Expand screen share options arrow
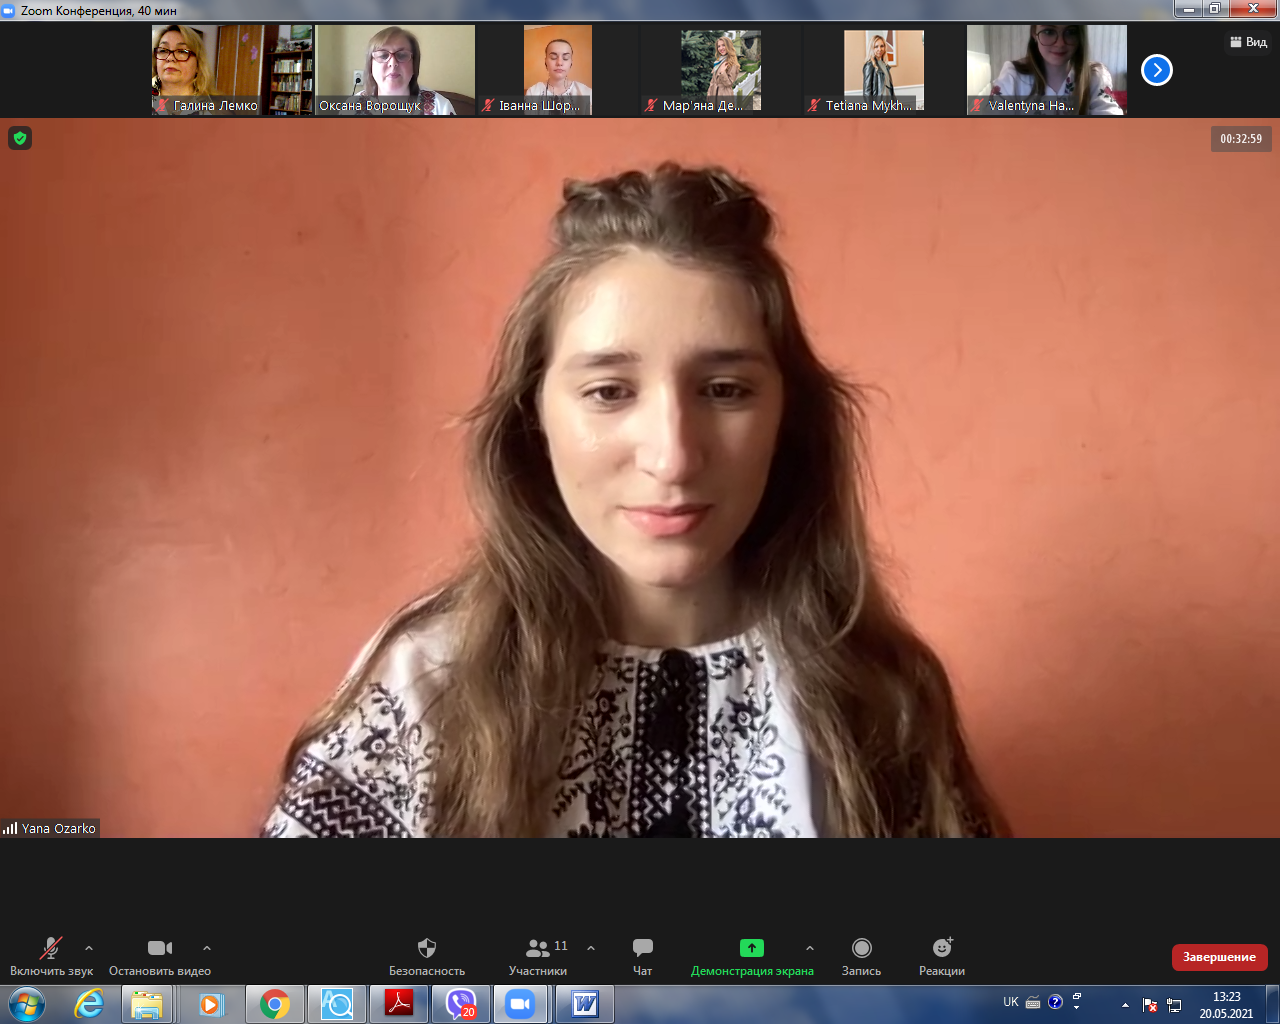This screenshot has width=1280, height=1024. (810, 948)
